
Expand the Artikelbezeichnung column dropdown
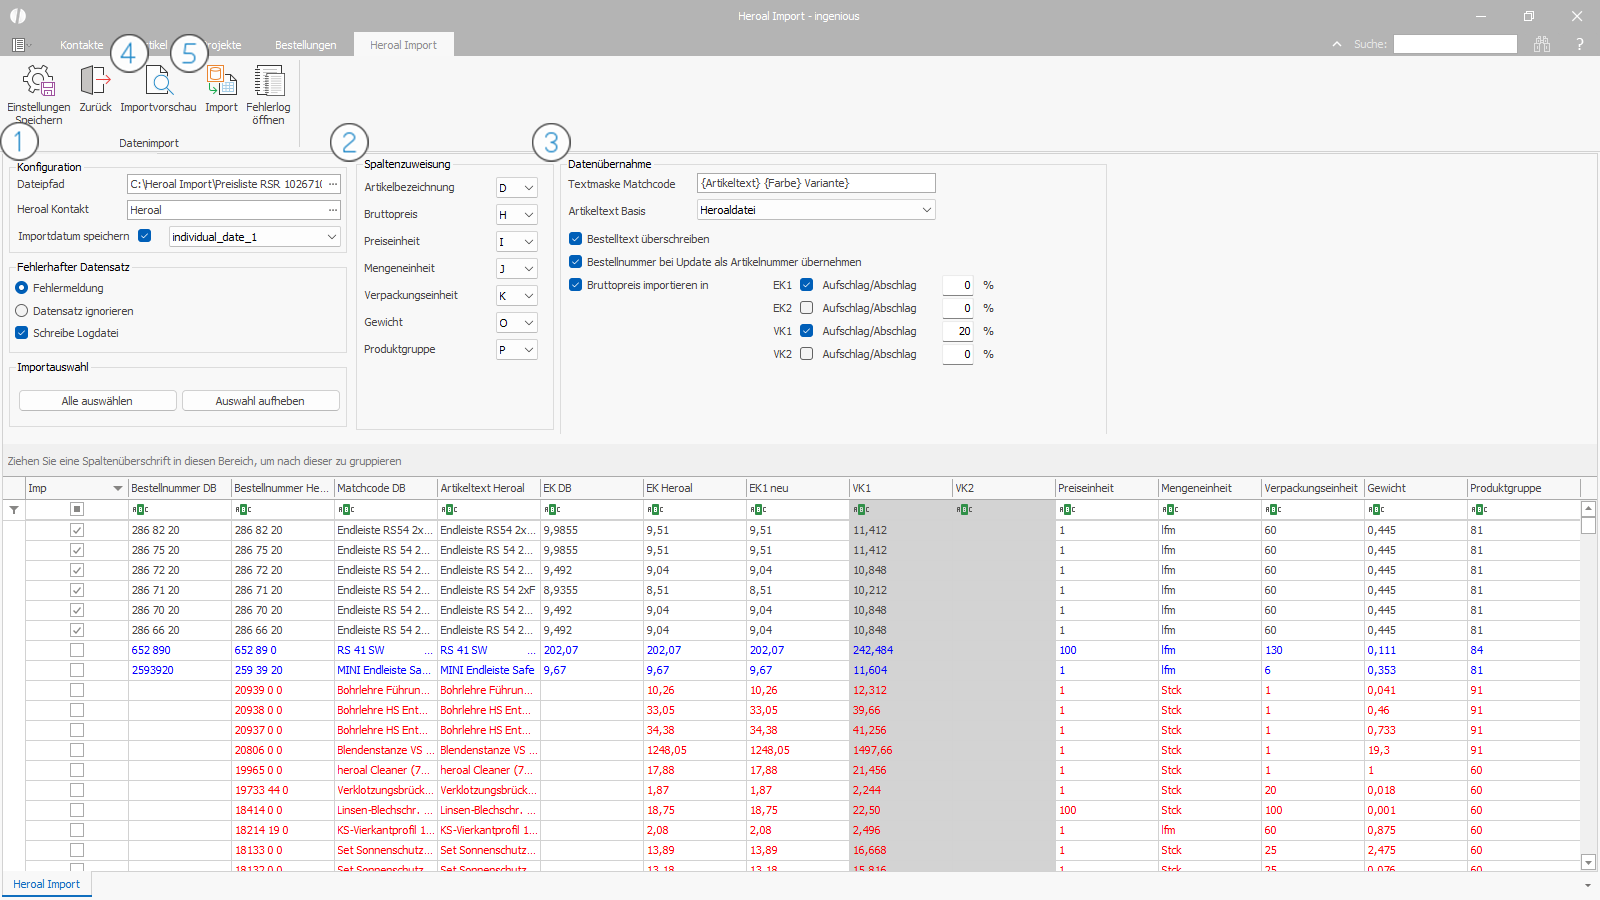(x=528, y=188)
